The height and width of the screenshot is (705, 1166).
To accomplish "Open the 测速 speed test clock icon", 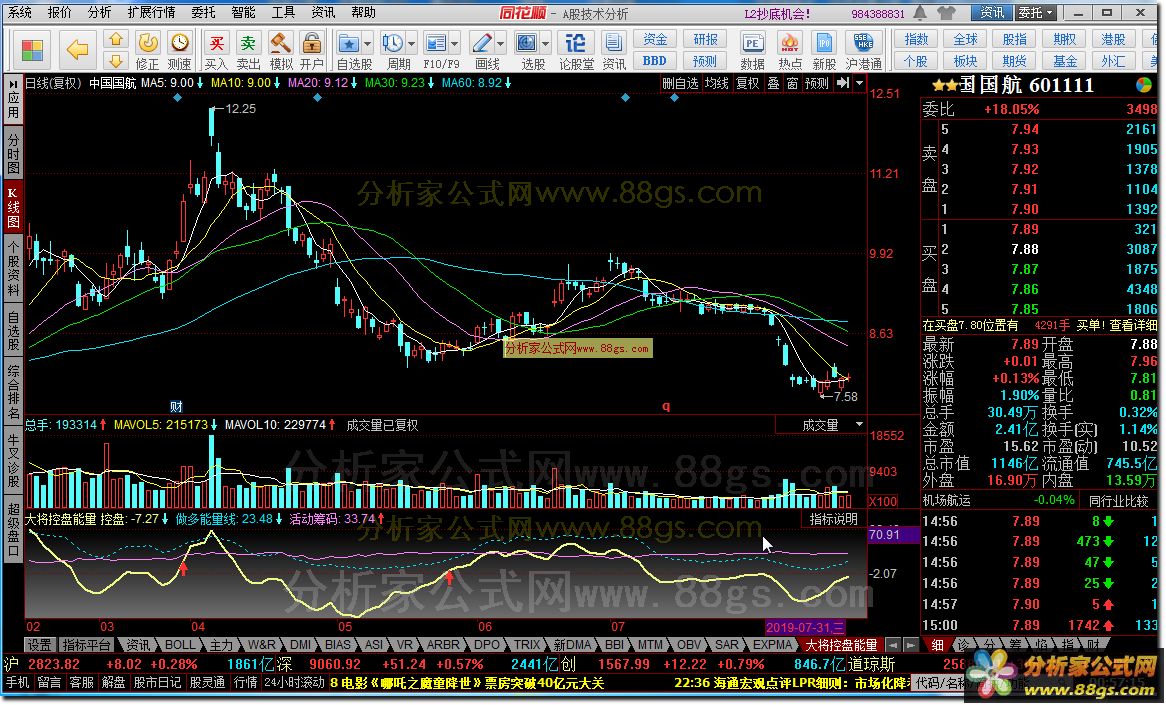I will tap(179, 51).
